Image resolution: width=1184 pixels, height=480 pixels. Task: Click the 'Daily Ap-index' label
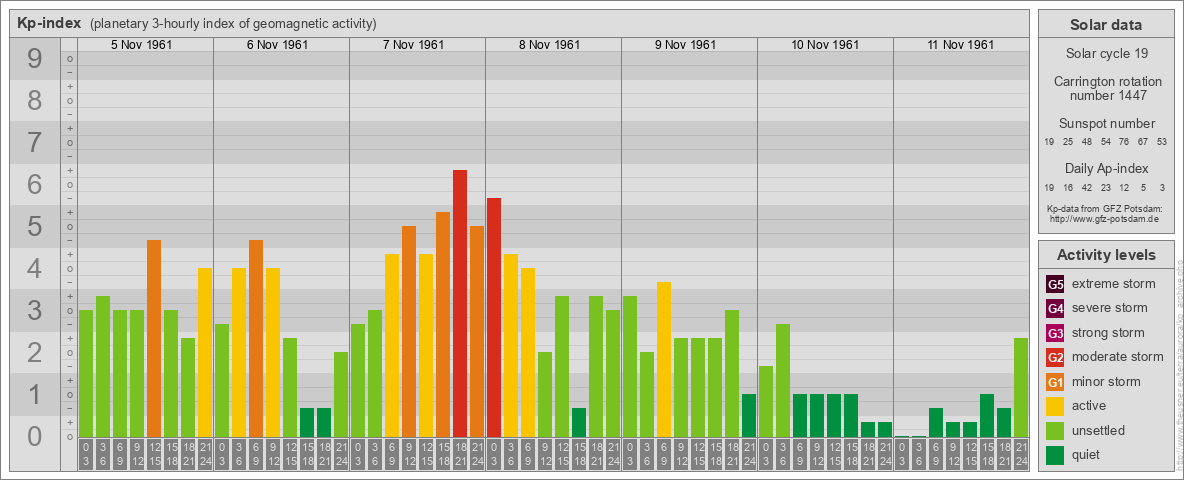1106,168
